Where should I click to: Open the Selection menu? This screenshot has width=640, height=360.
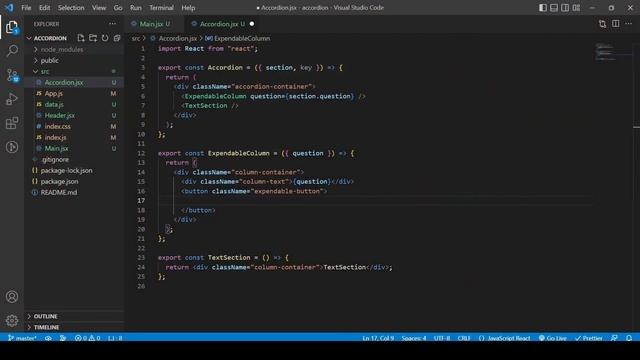tap(71, 8)
